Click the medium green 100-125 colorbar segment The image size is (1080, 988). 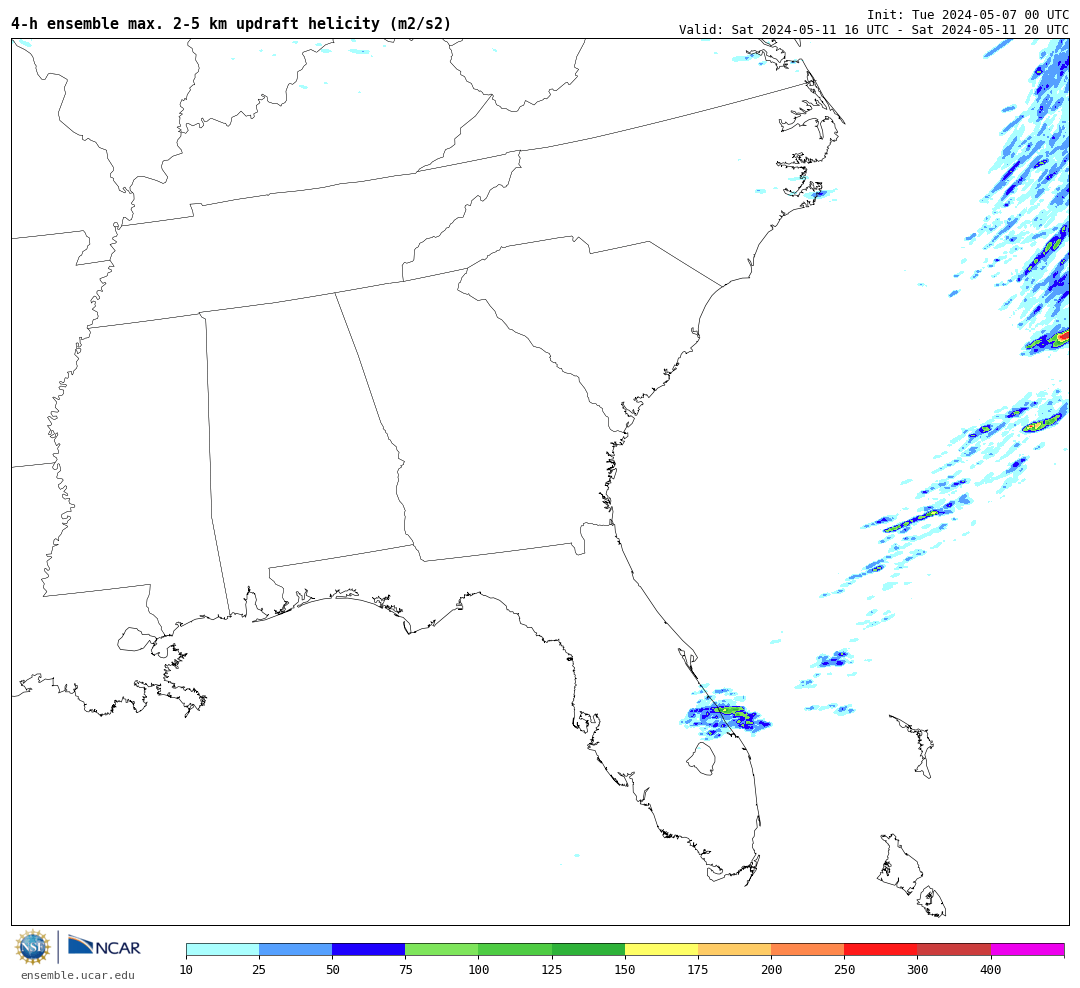click(515, 949)
